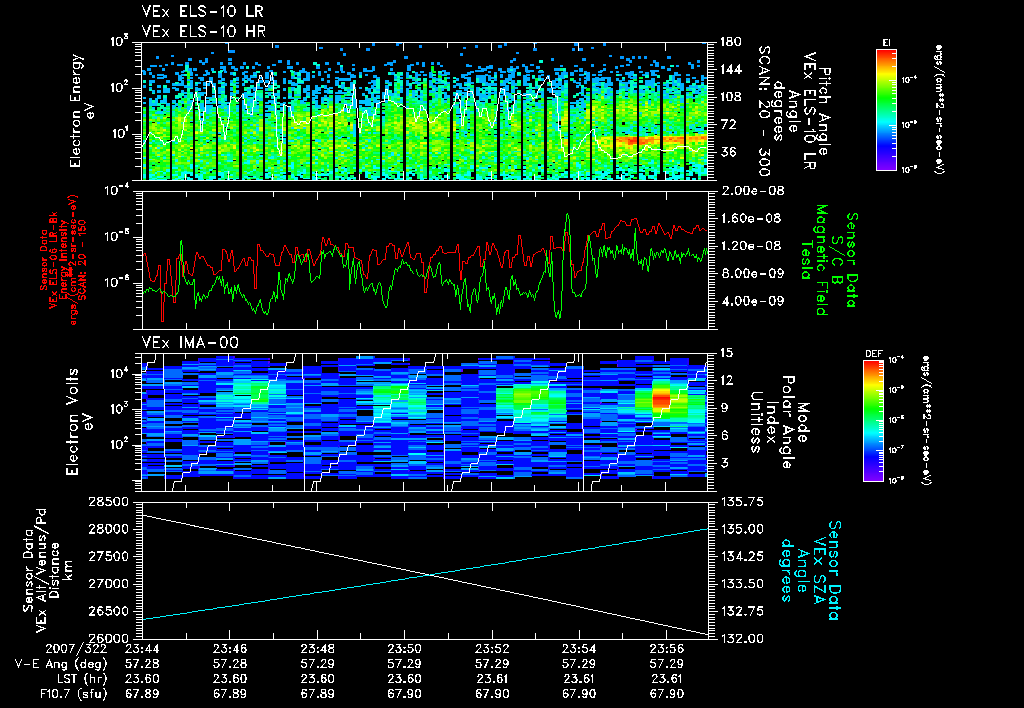Click the 23:46 time tick label
The height and width of the screenshot is (708, 1024).
click(x=230, y=649)
